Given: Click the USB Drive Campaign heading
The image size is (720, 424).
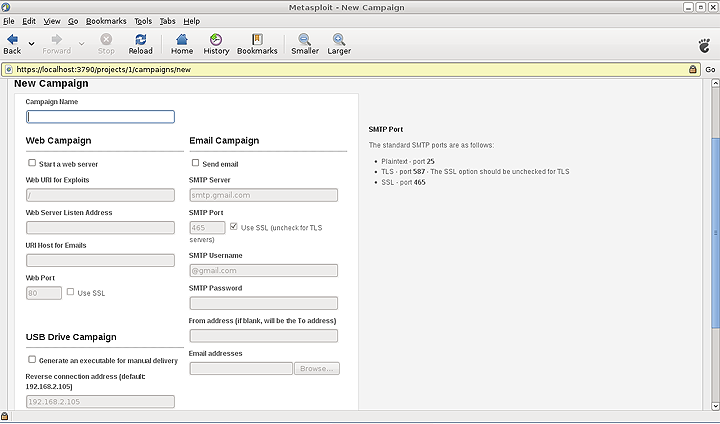Looking at the screenshot, I should coord(71,337).
